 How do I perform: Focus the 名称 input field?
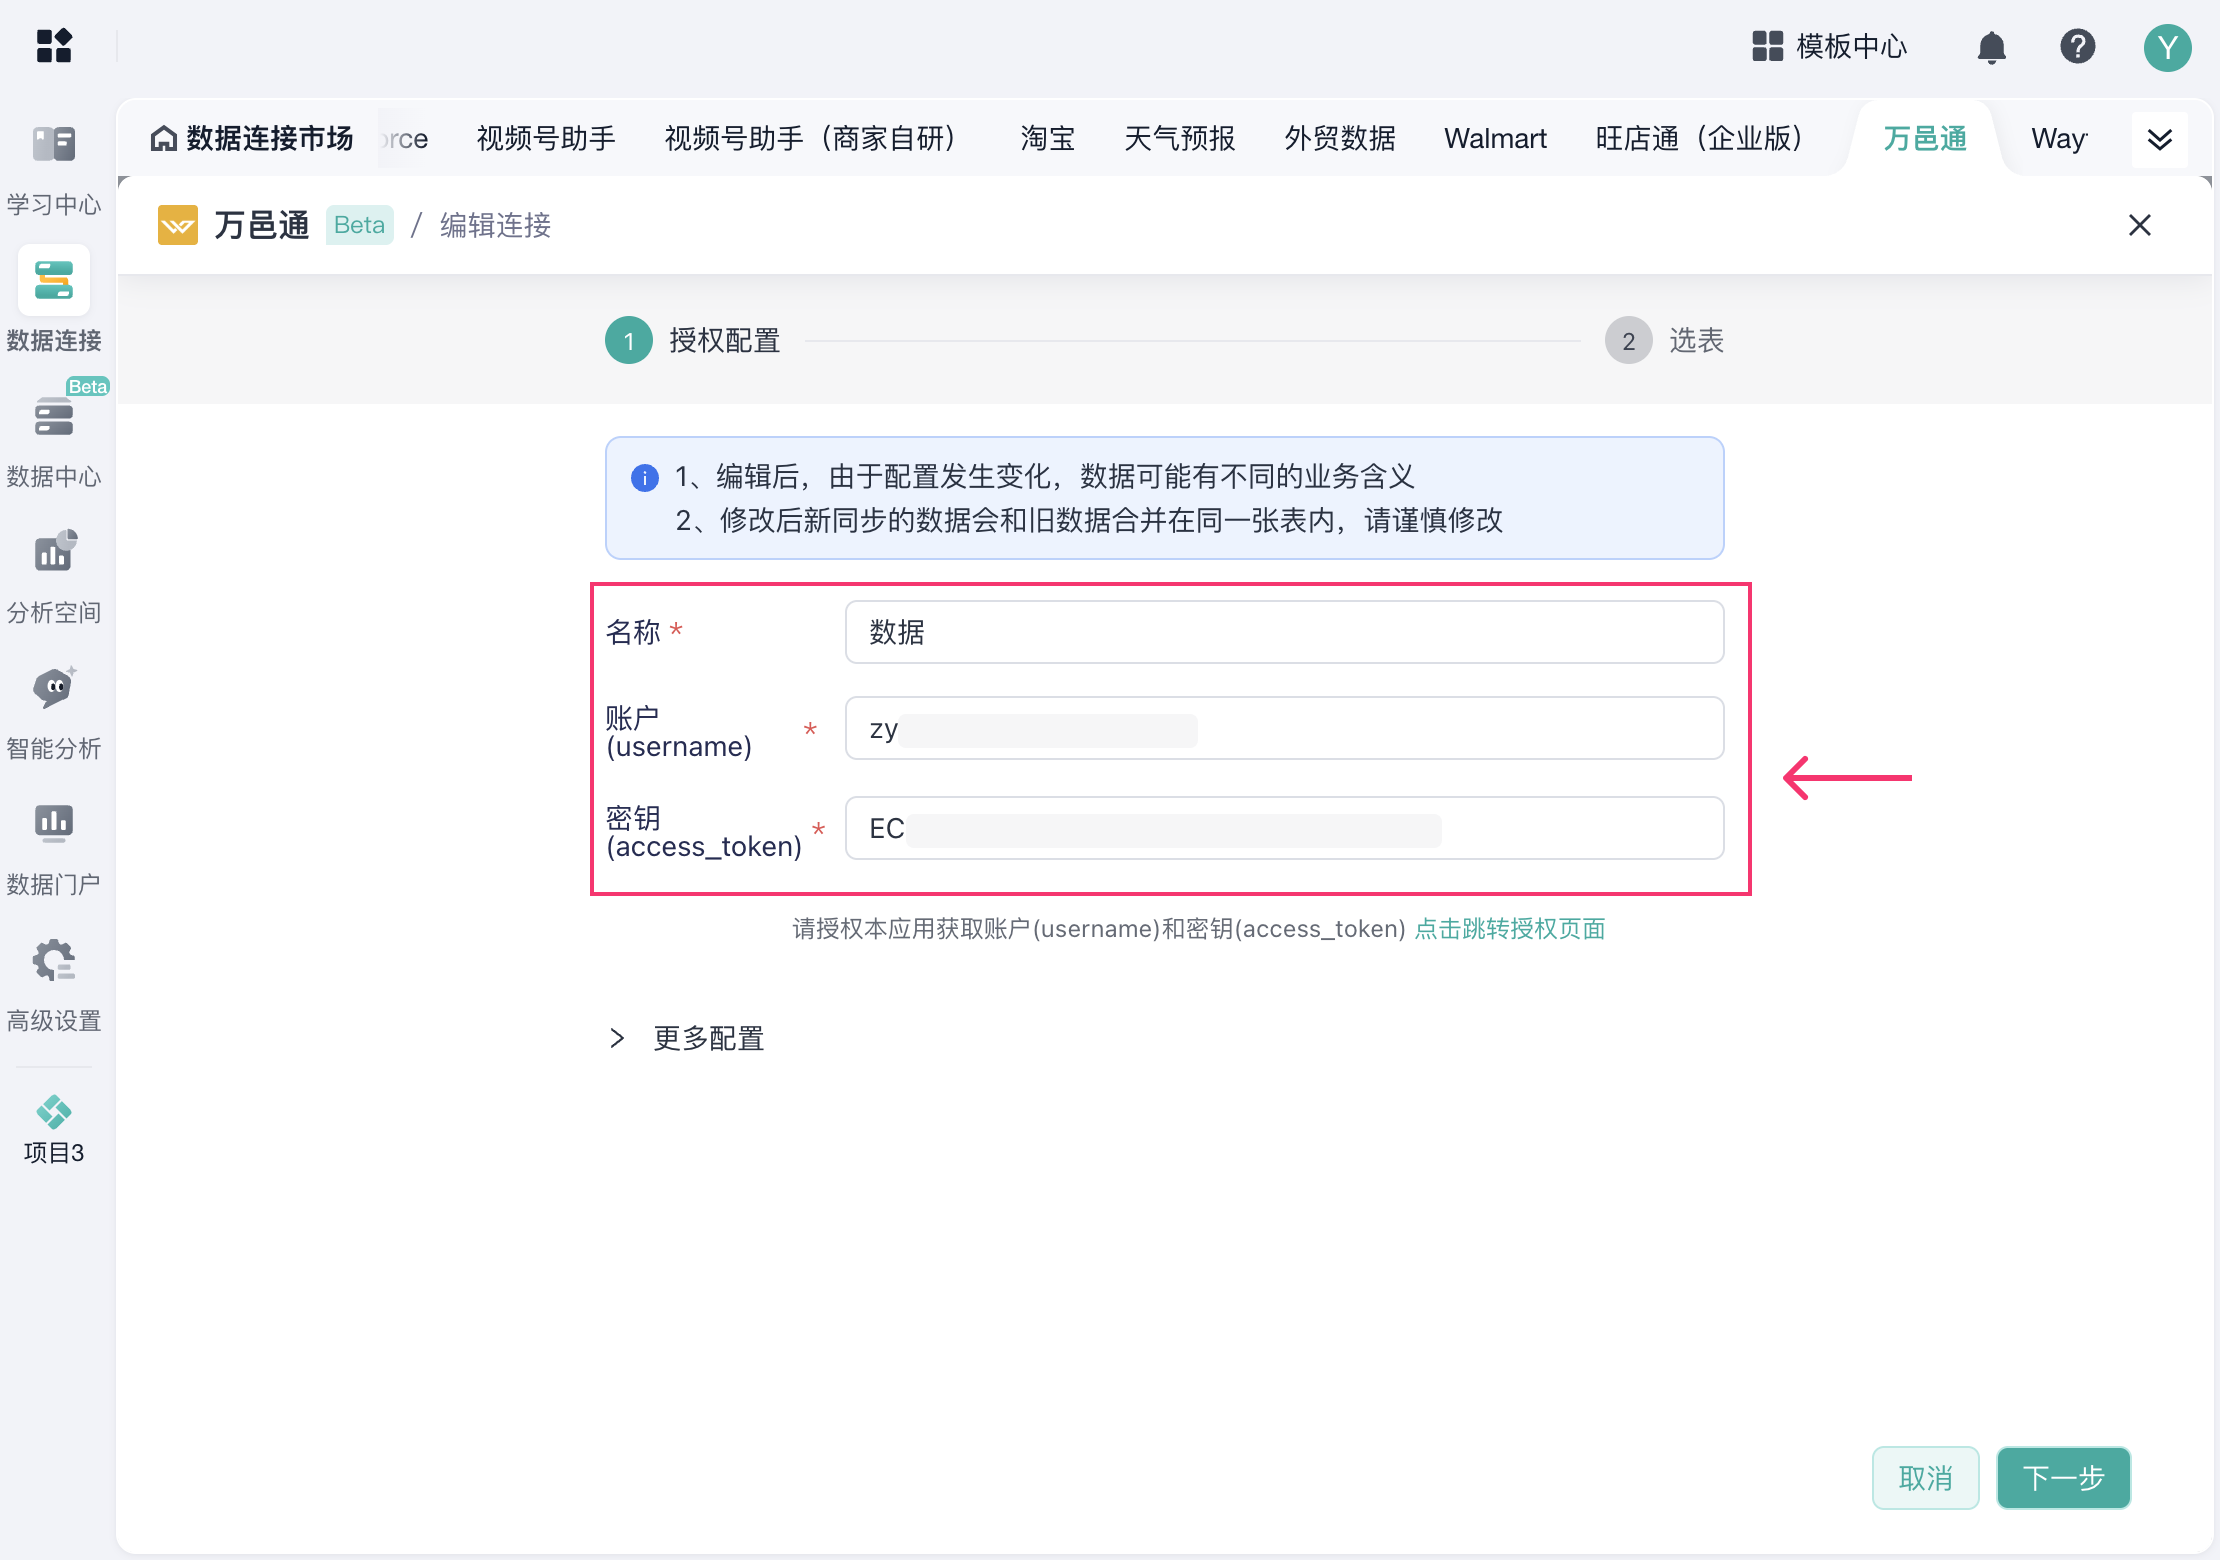[x=1284, y=632]
